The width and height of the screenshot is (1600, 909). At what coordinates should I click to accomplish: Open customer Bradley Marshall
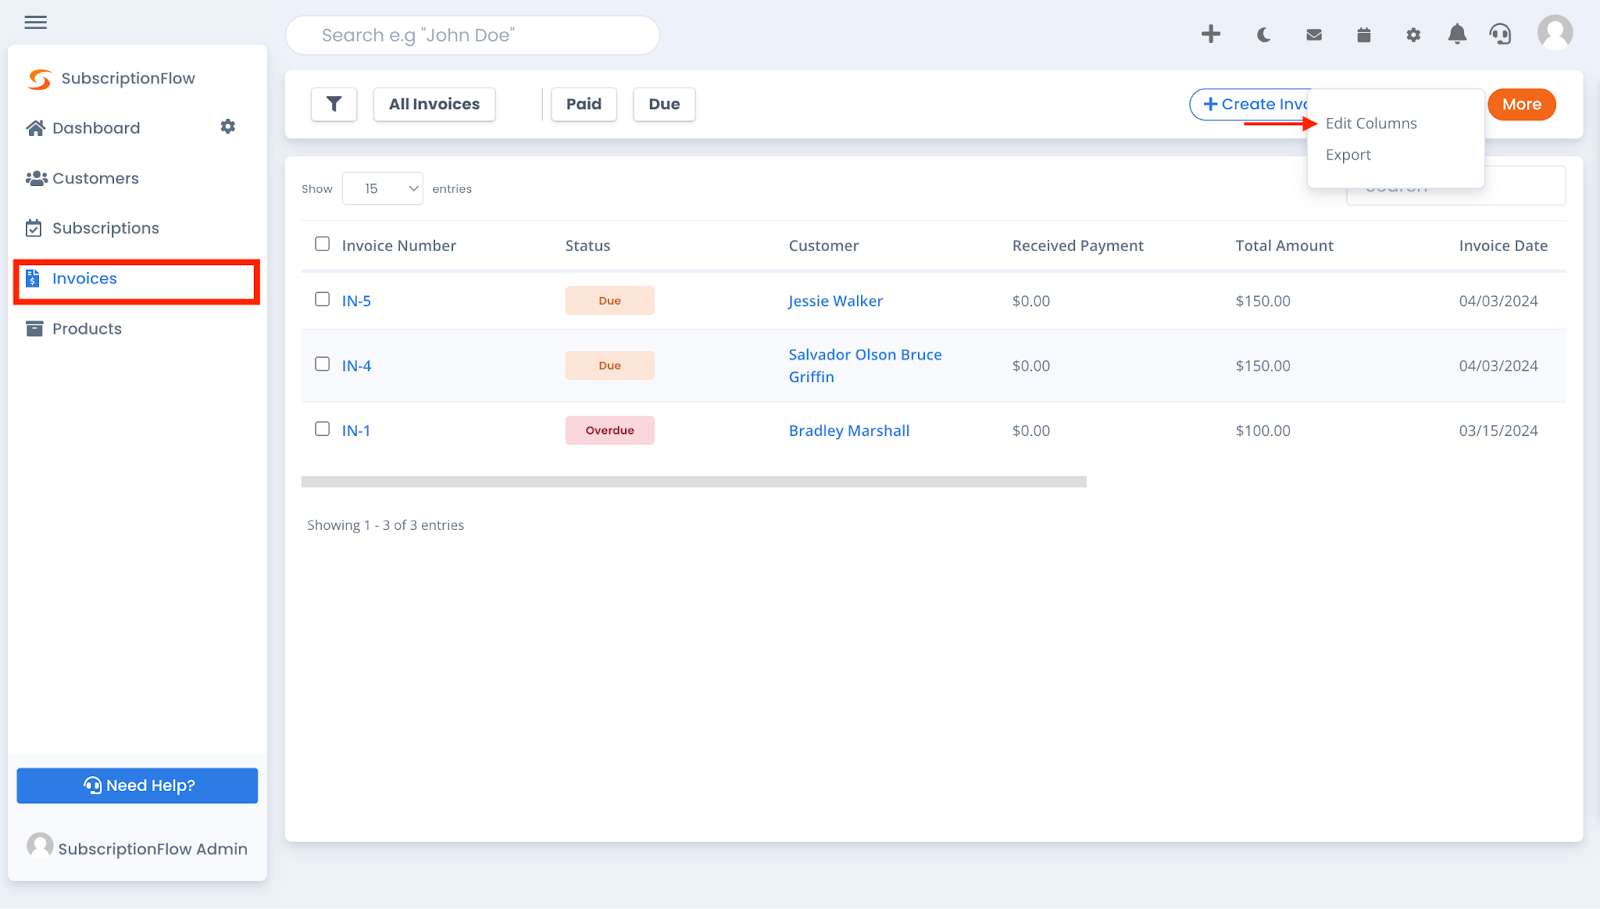[849, 431]
